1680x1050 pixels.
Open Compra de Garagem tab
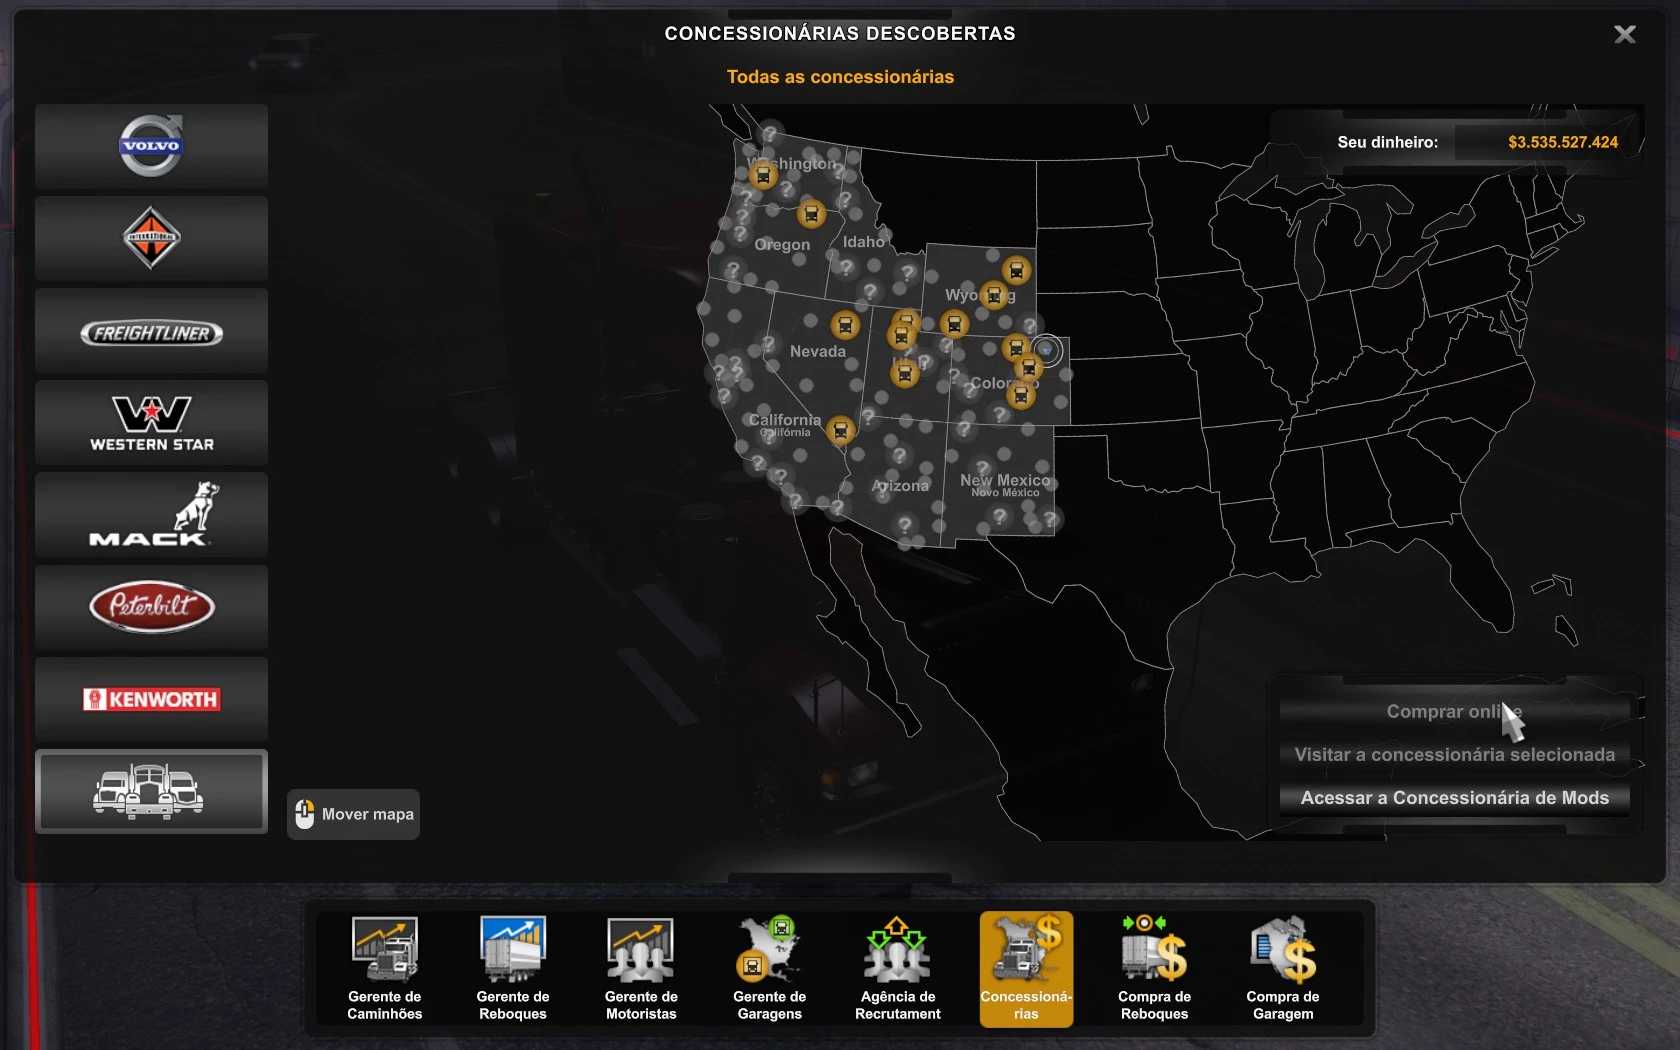[x=1283, y=968]
